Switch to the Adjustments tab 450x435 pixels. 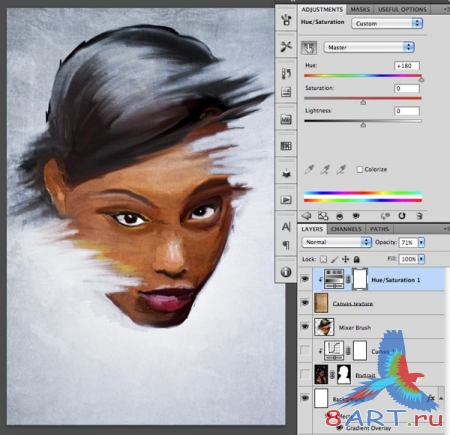[322, 9]
